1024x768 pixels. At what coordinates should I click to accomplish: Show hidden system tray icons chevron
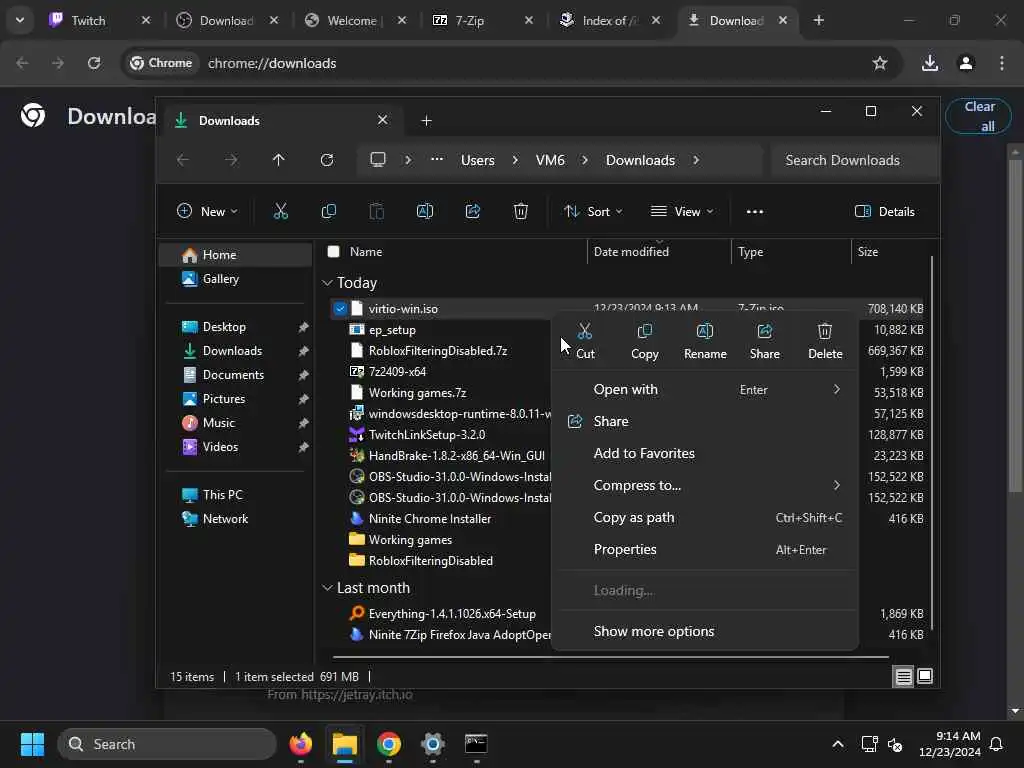(x=838, y=744)
